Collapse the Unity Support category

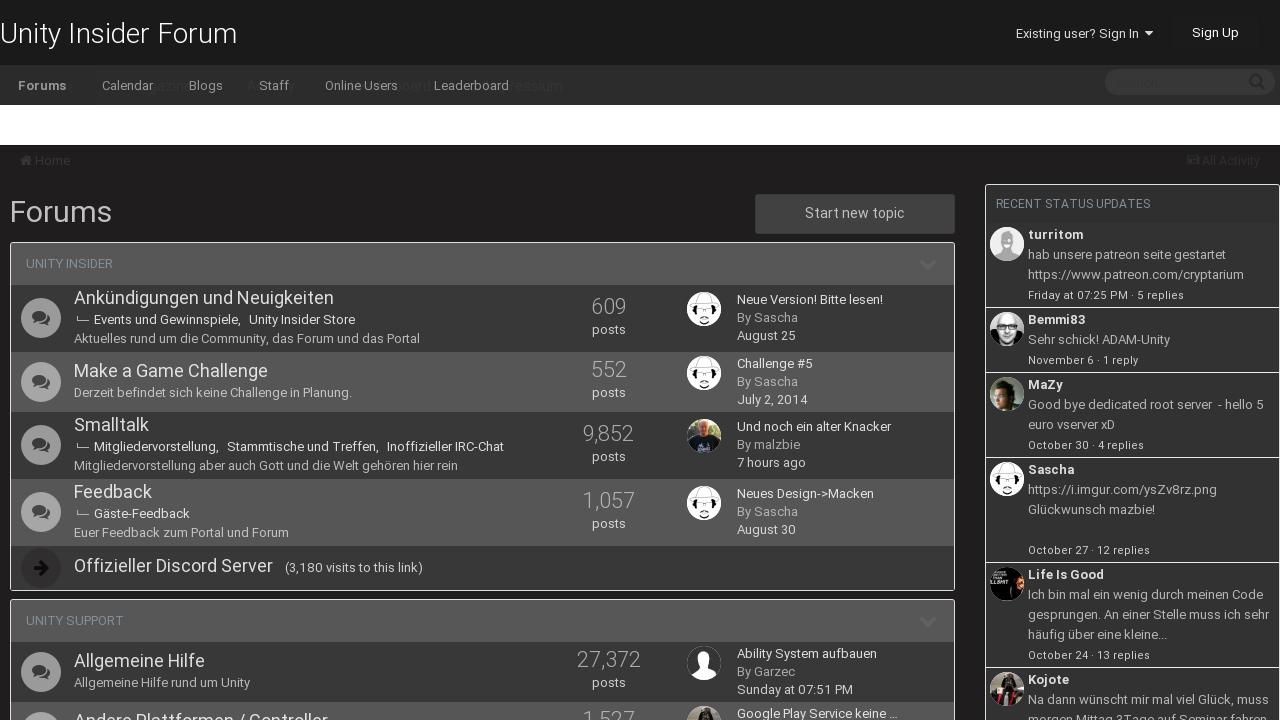click(x=928, y=621)
